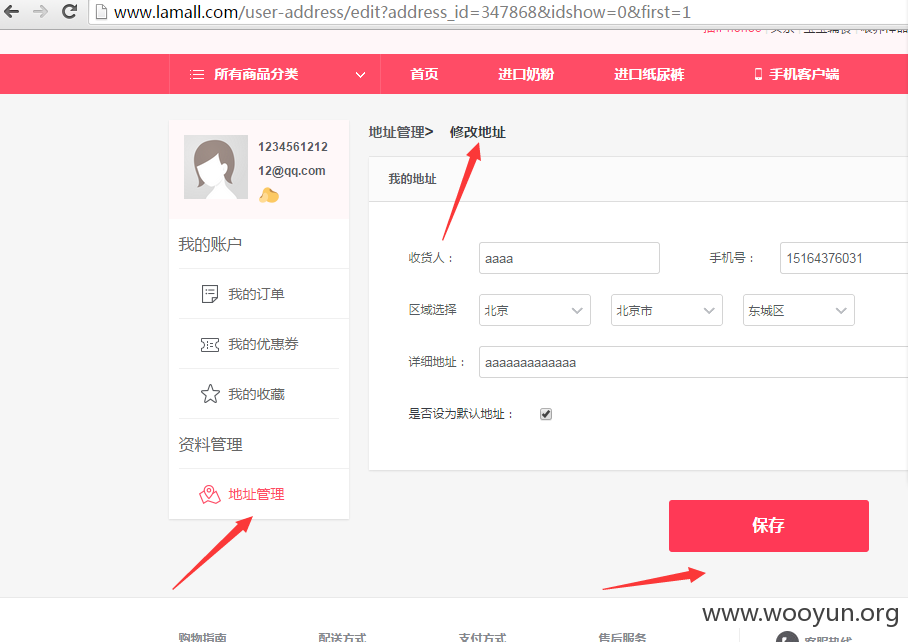Image resolution: width=908 pixels, height=642 pixels.
Task: Click the 保存 save button
Action: point(768,526)
